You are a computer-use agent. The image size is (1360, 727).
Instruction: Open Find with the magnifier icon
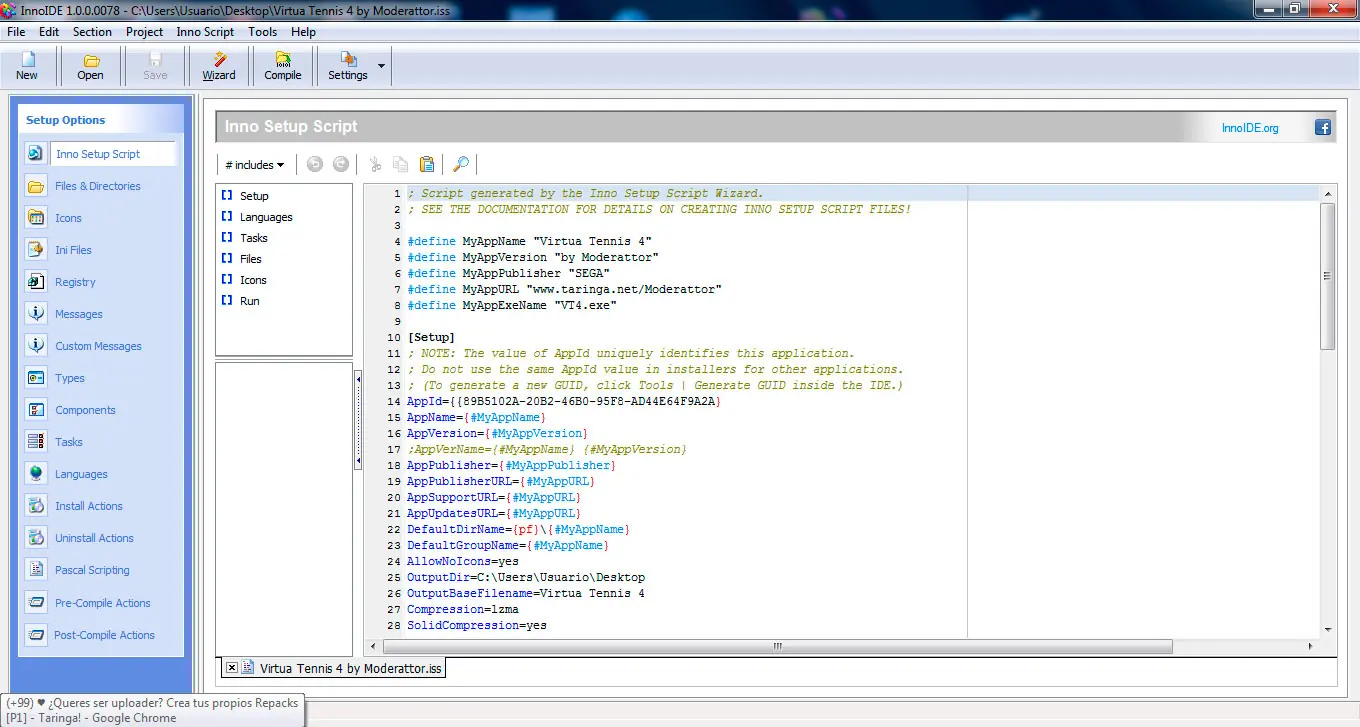[x=461, y=165]
